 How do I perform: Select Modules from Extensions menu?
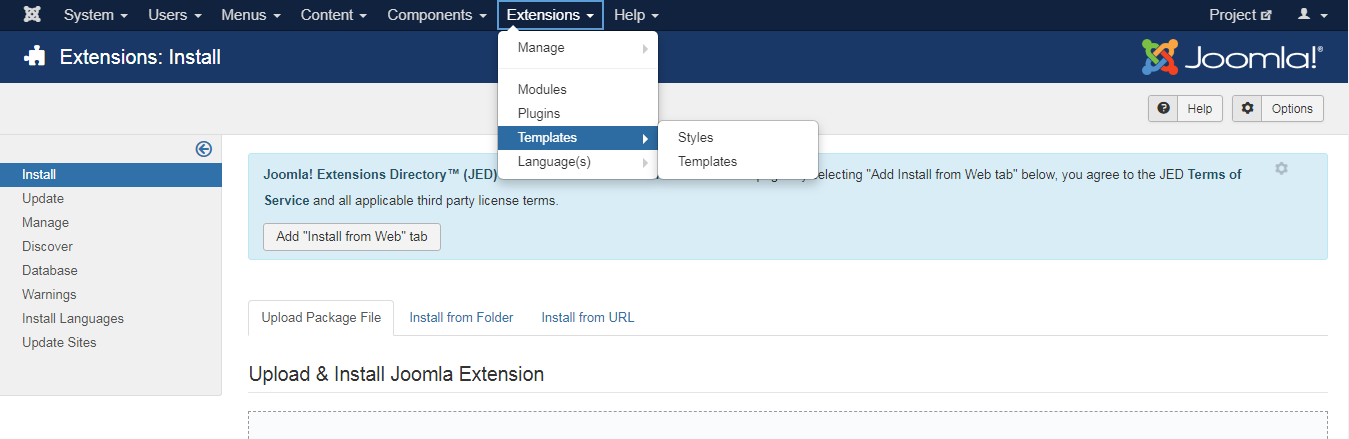(578, 90)
